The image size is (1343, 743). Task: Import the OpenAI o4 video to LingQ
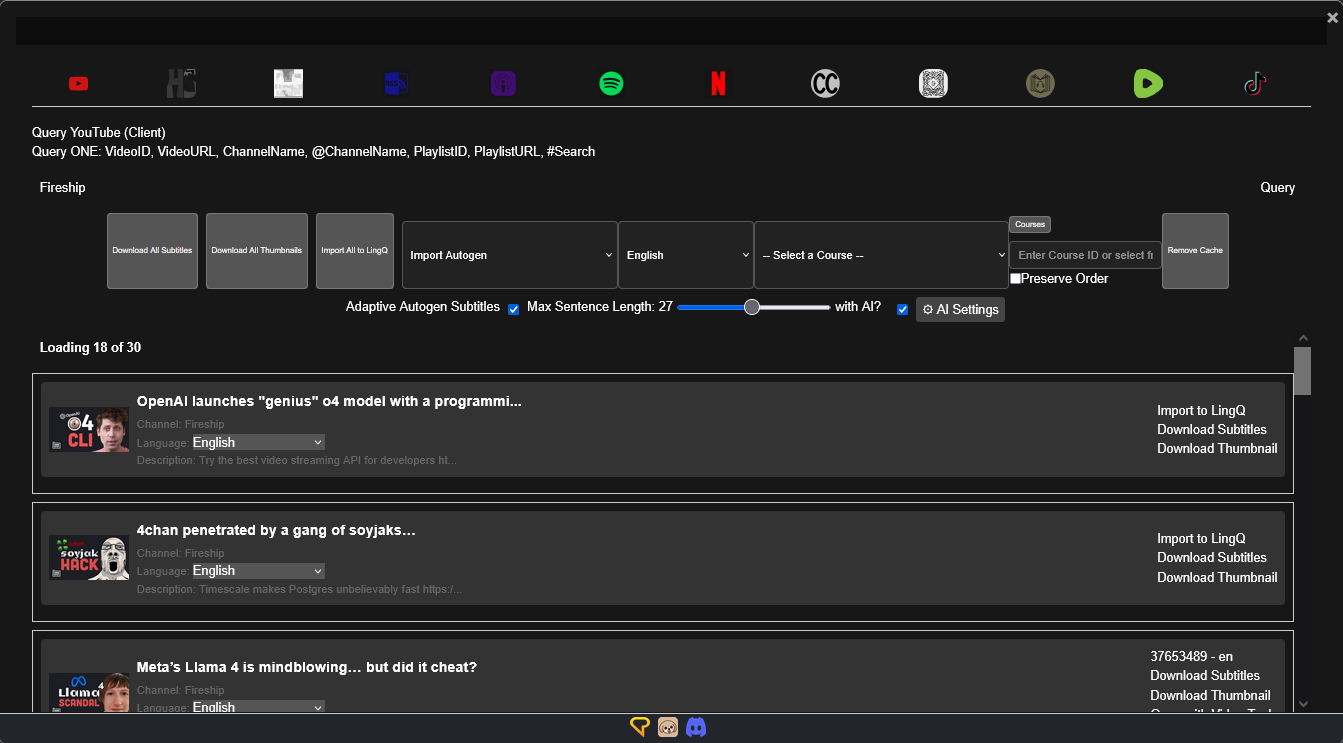point(1201,410)
